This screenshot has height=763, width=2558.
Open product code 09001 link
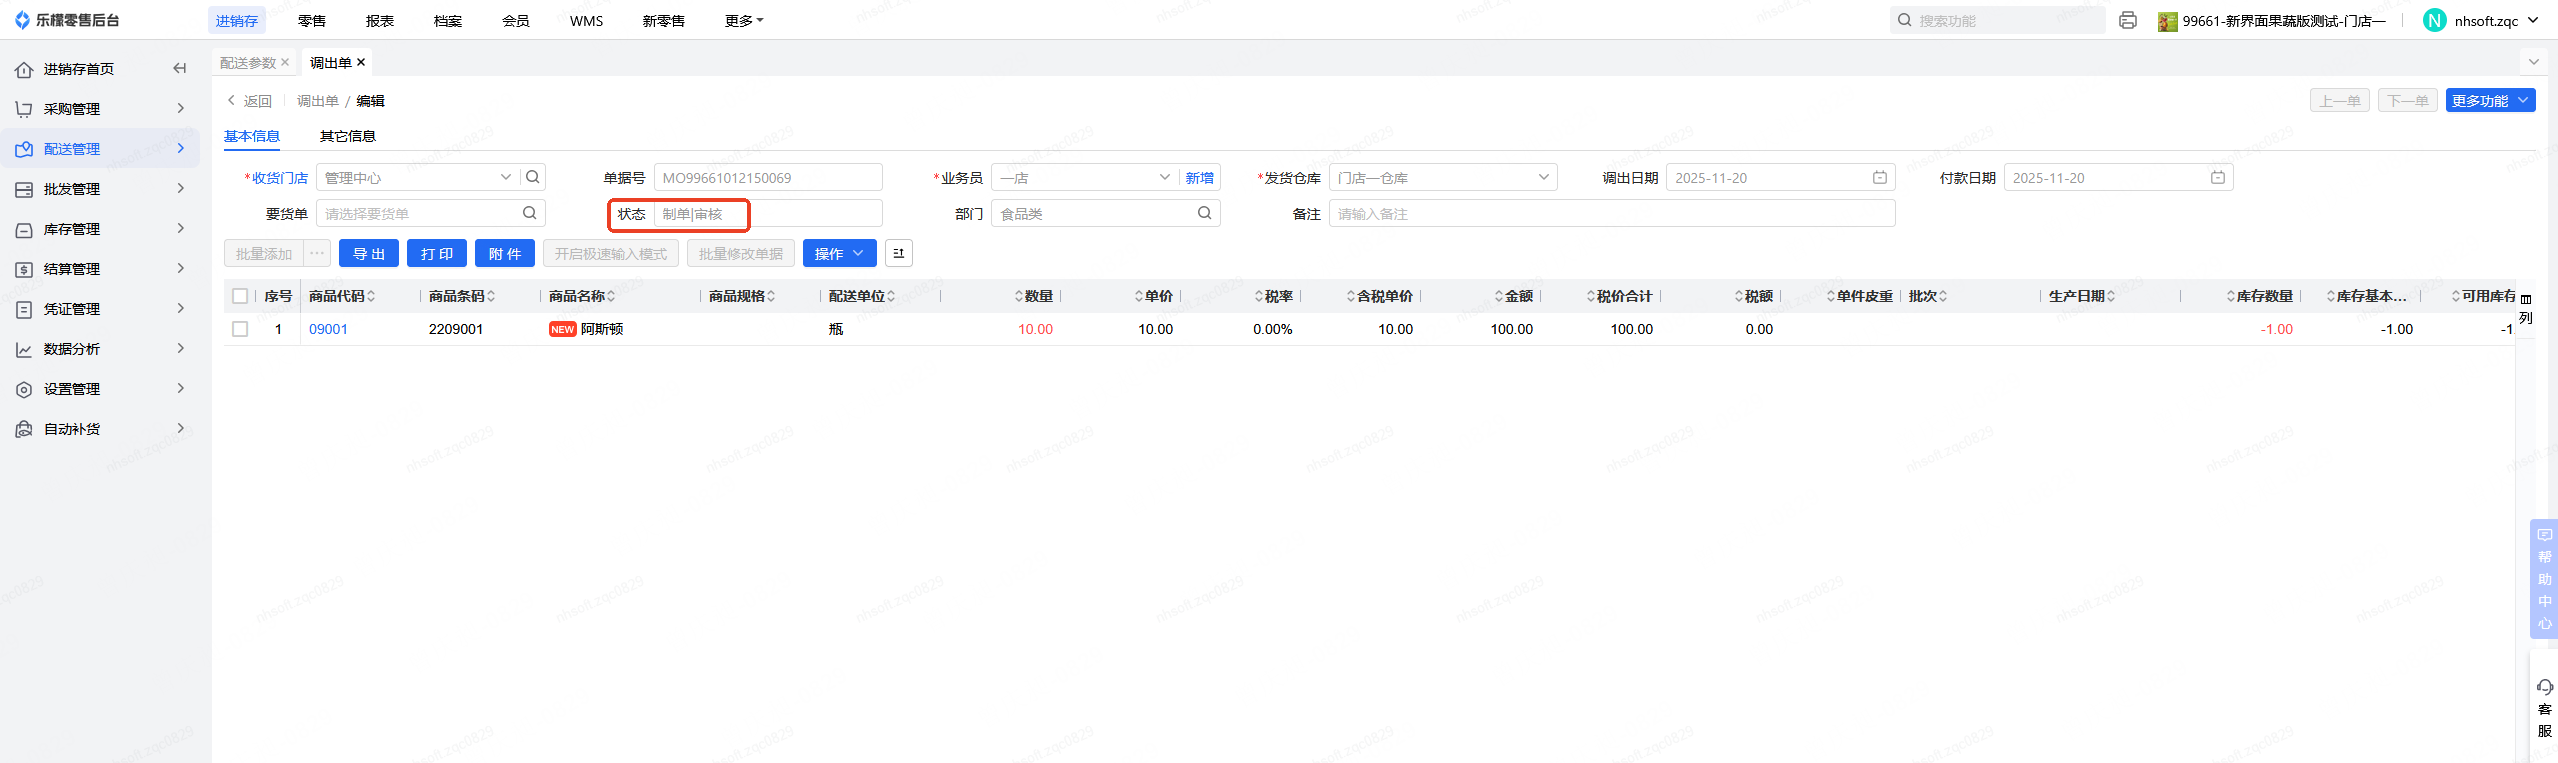tap(328, 329)
